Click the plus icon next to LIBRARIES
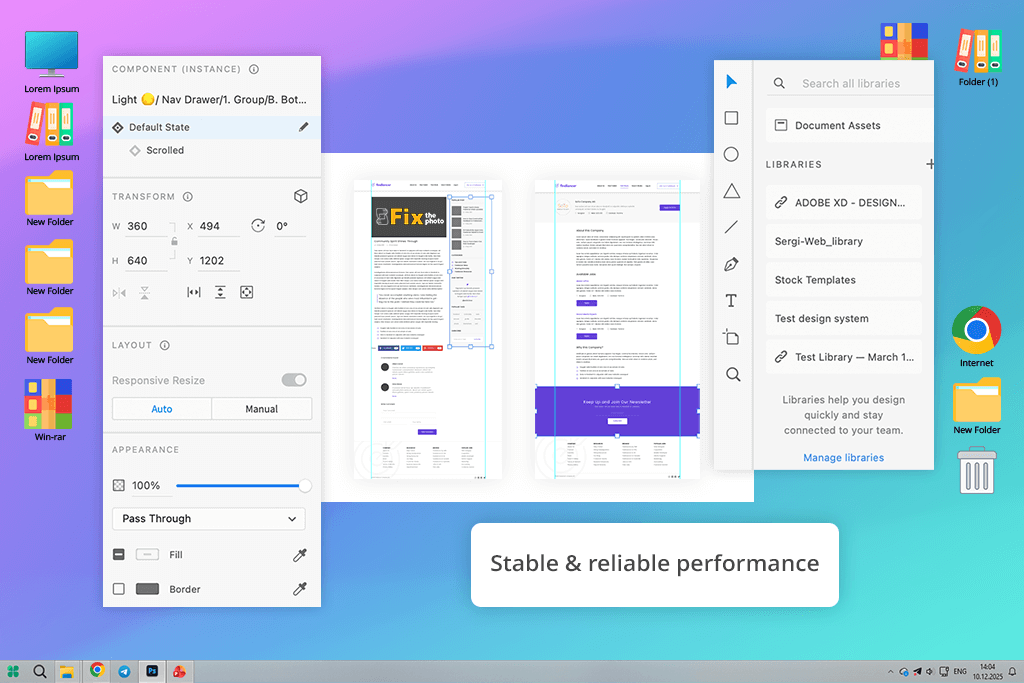This screenshot has height=683, width=1024. pos(930,164)
